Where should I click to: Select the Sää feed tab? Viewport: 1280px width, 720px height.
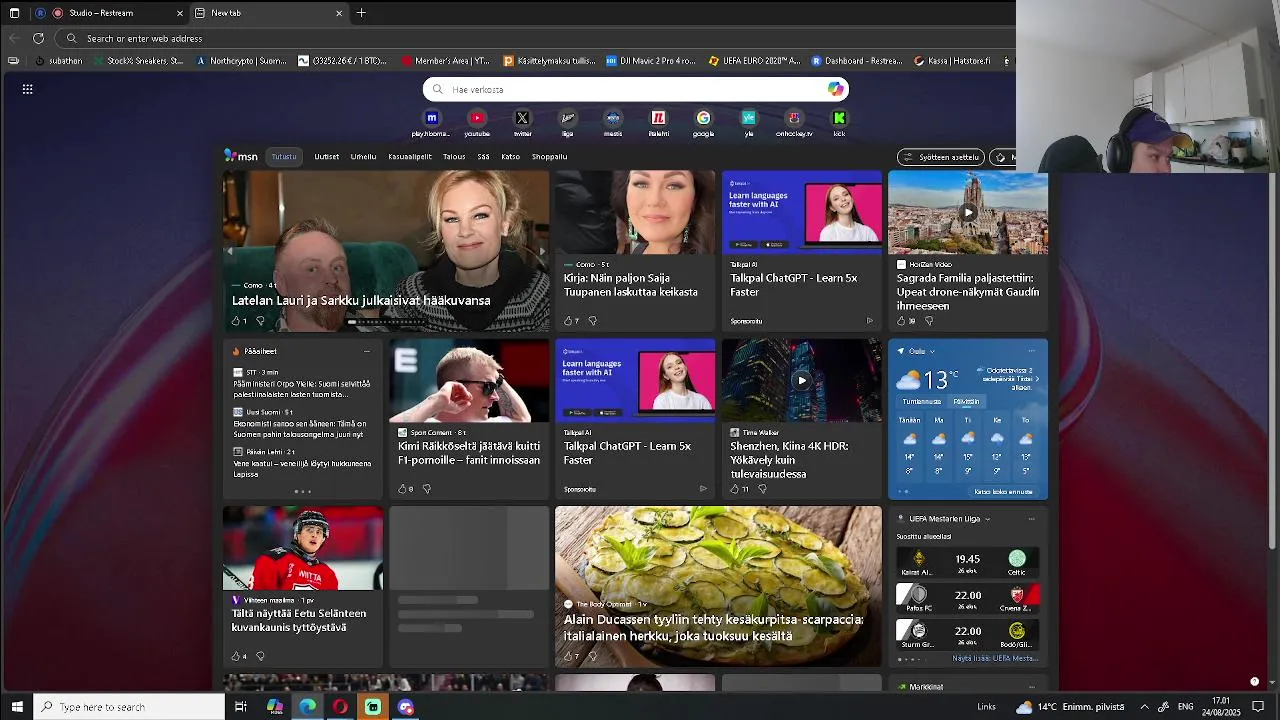pyautogui.click(x=484, y=156)
